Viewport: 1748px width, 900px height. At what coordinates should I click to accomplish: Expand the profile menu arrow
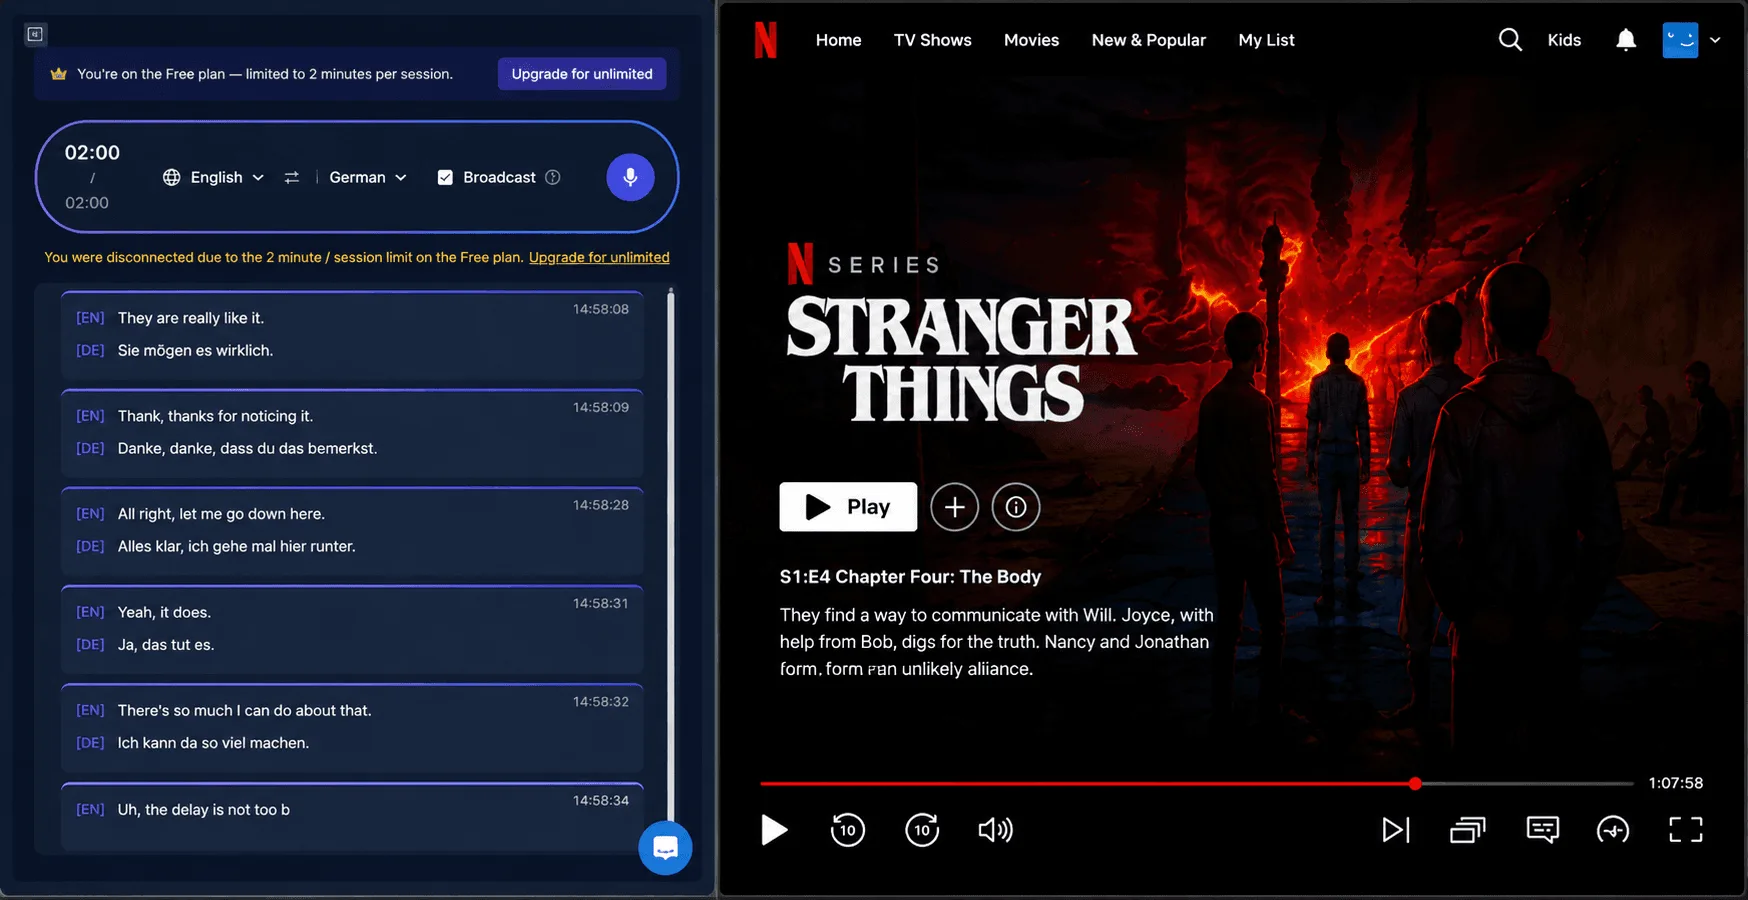coord(1715,40)
